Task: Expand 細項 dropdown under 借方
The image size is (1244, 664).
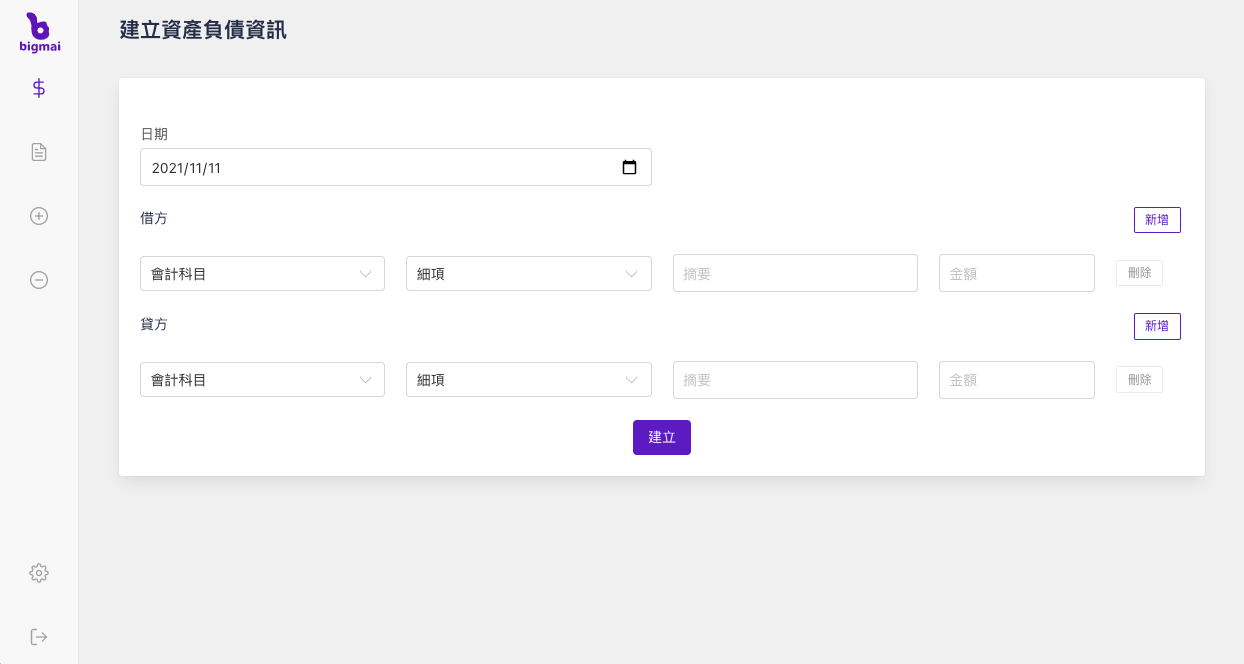Action: [528, 273]
